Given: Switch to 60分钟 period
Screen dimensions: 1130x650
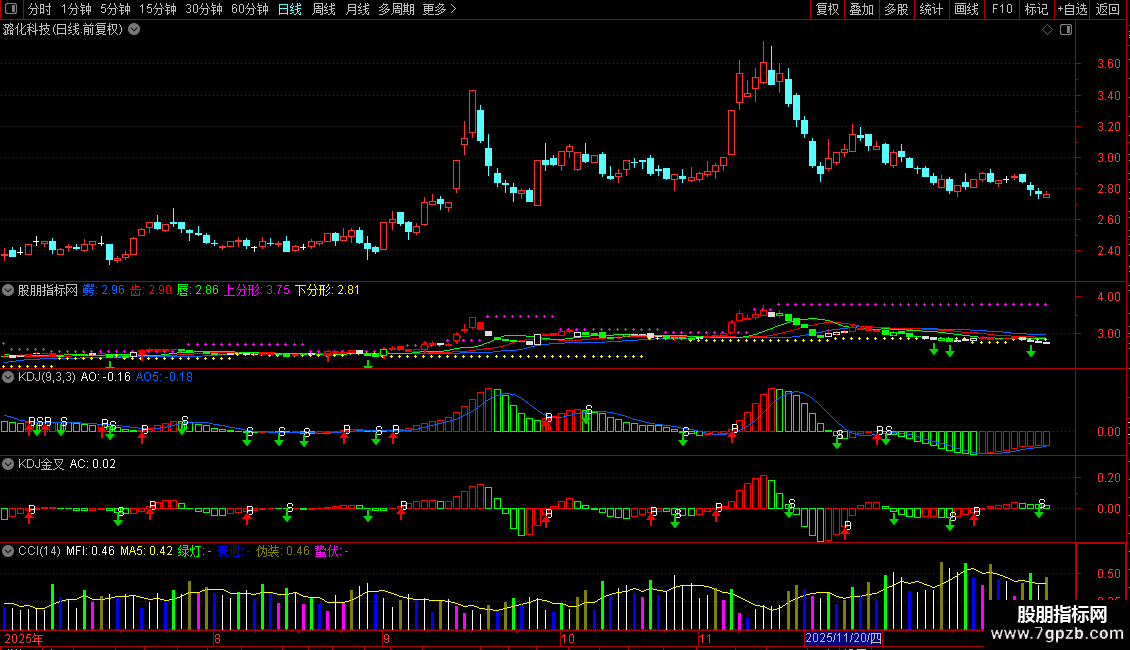Looking at the screenshot, I should coord(250,9).
